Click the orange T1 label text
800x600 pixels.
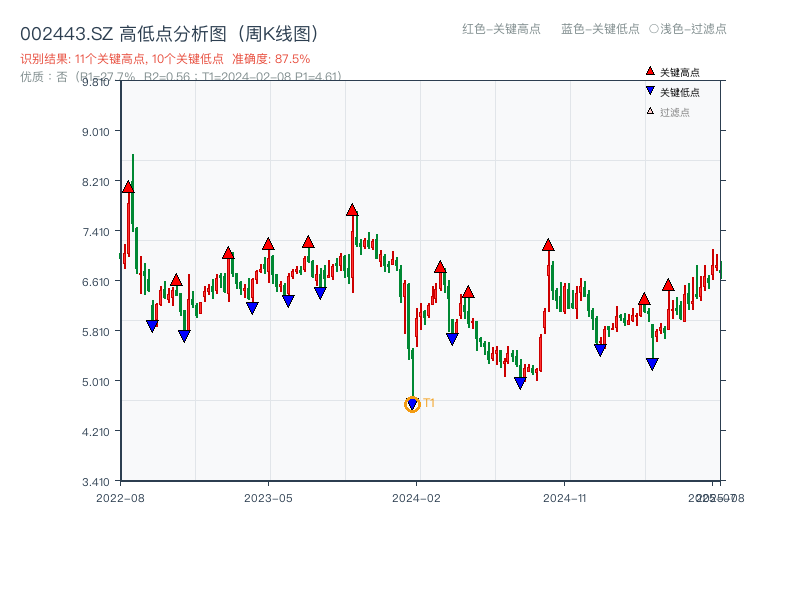429,403
